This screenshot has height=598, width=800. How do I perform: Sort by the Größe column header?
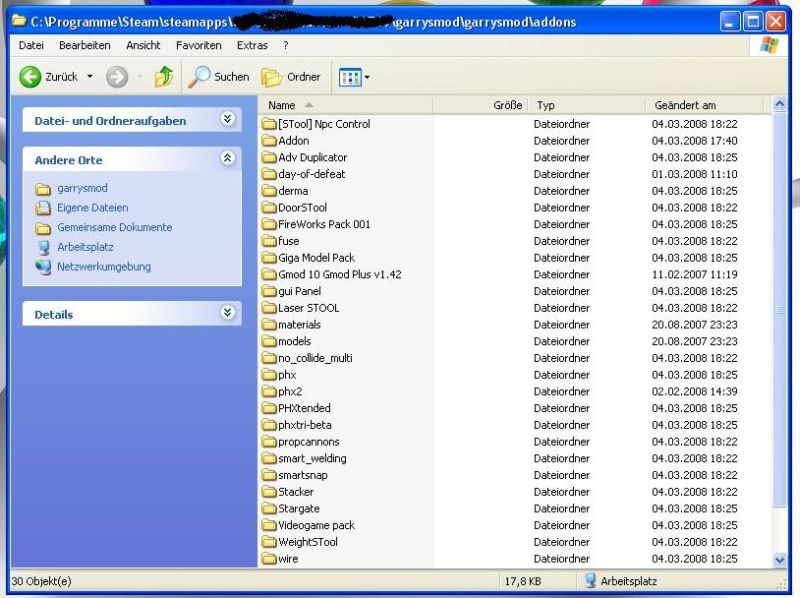click(x=480, y=105)
